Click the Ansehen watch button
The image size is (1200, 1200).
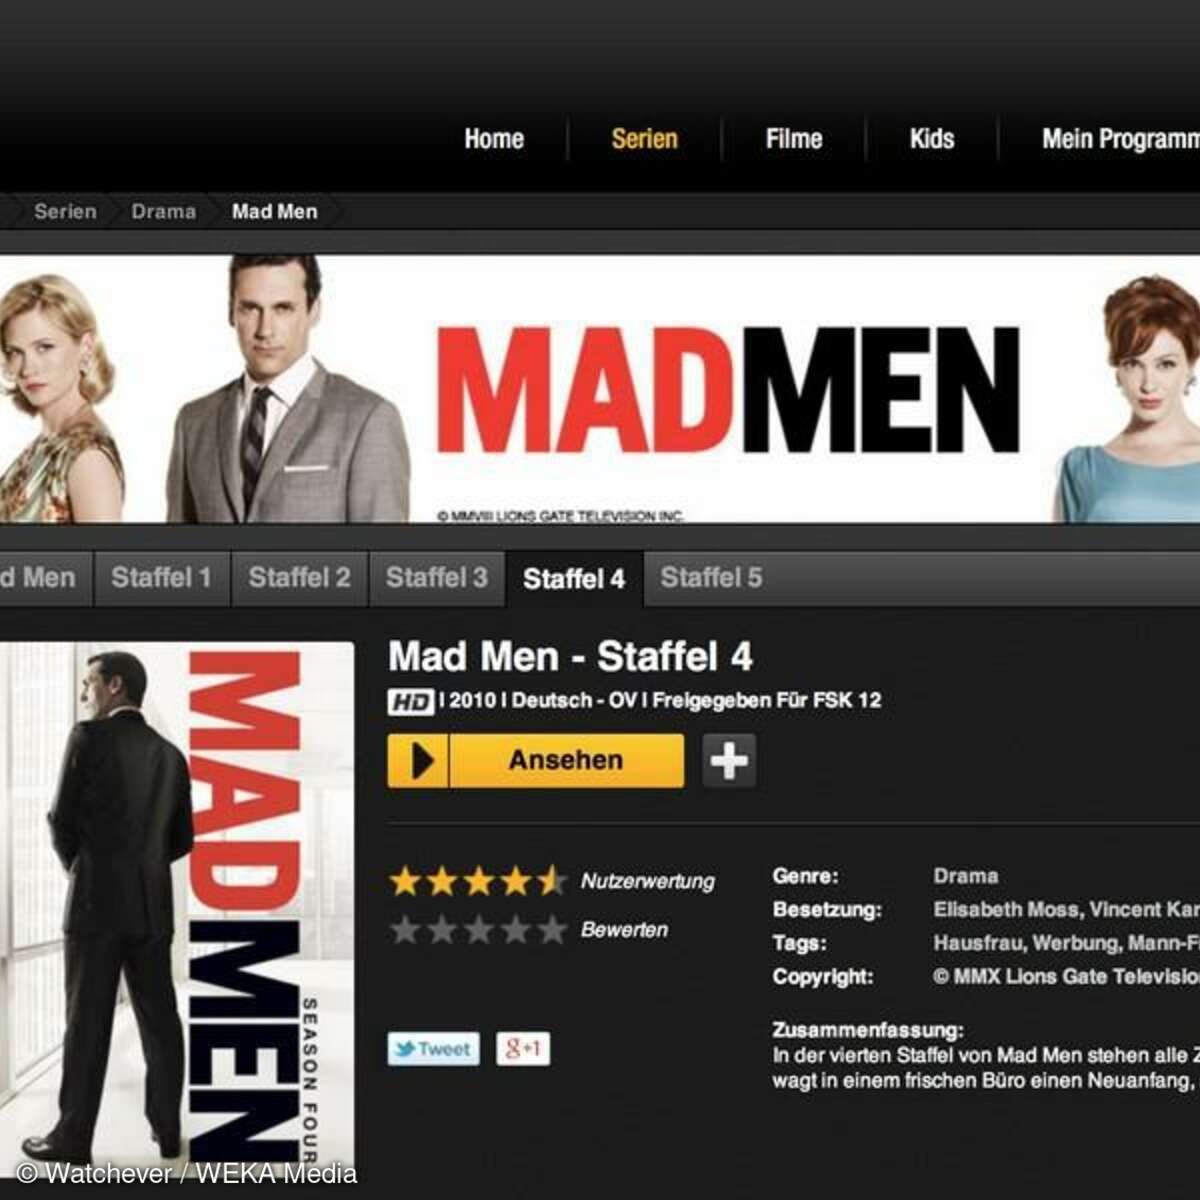tap(536, 761)
